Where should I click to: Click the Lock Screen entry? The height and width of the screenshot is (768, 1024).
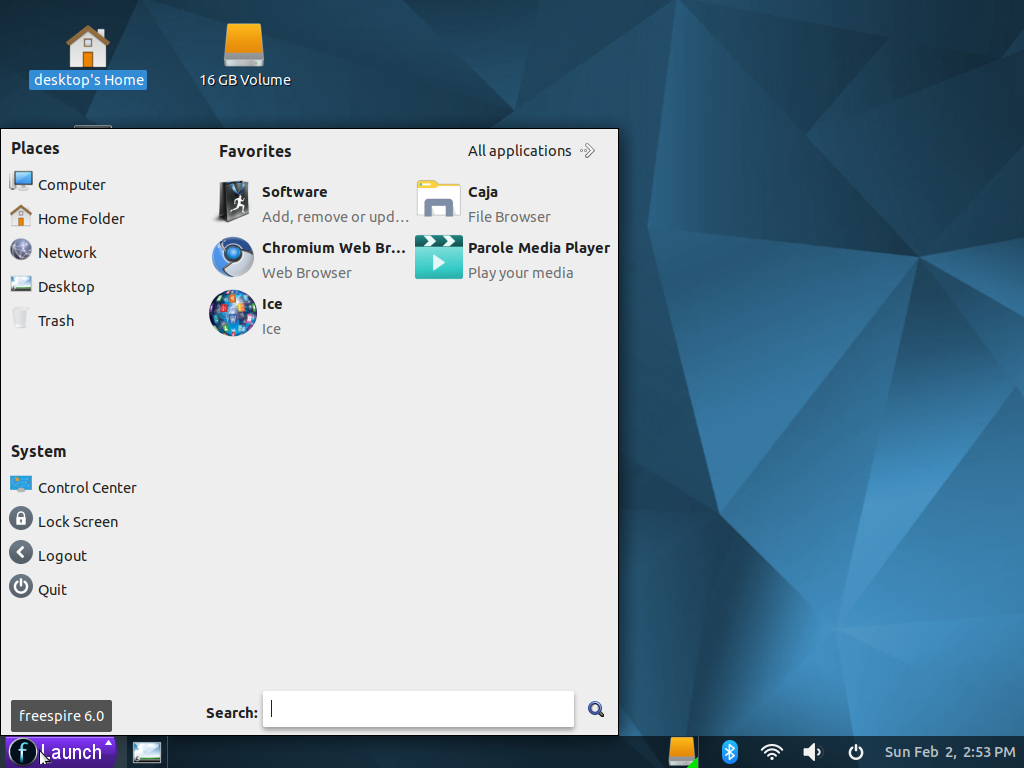(x=77, y=521)
